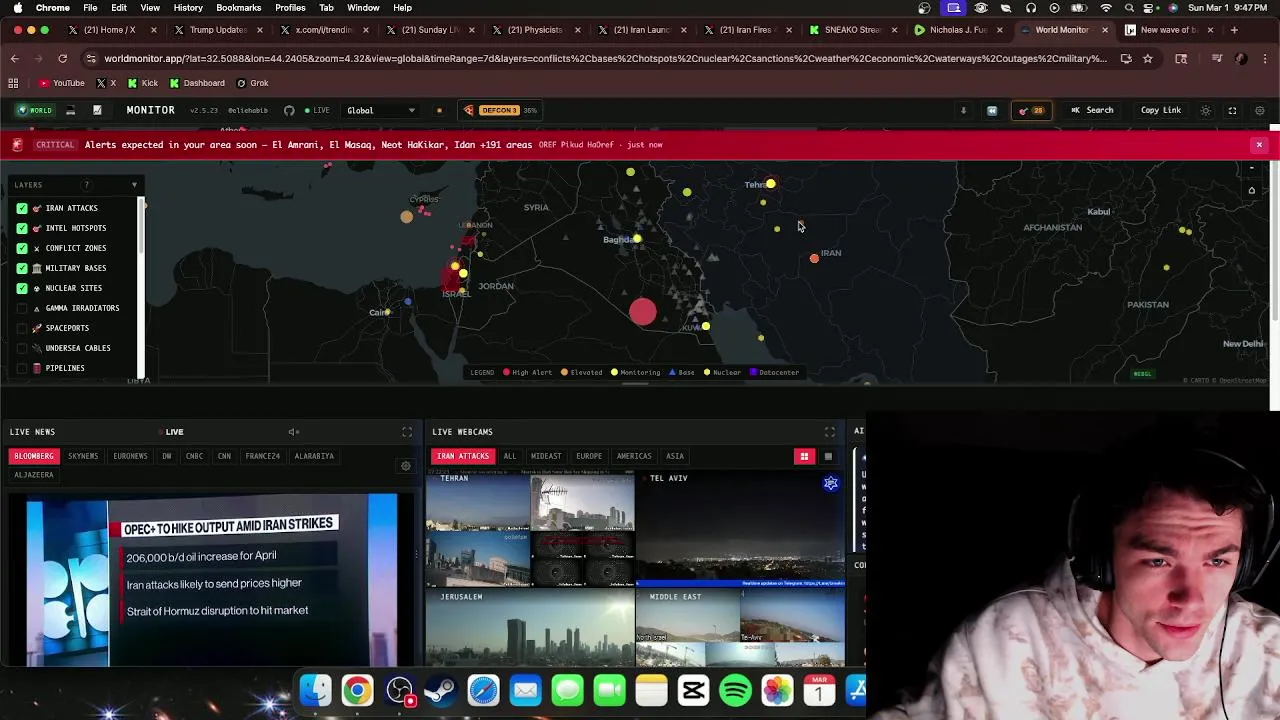1280x720 pixels.
Task: Click the download arrow icon in header
Action: [x=963, y=110]
